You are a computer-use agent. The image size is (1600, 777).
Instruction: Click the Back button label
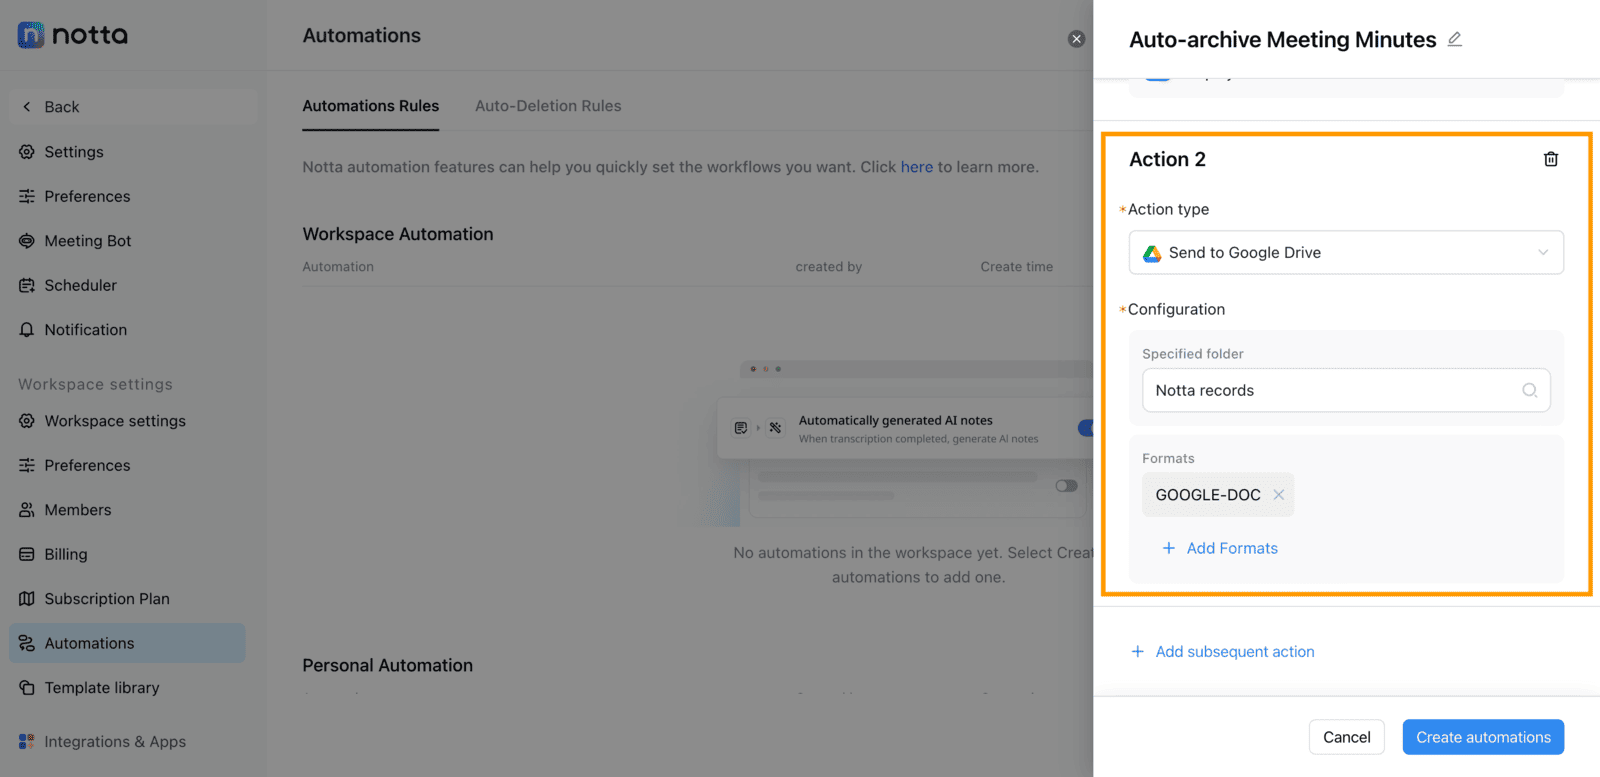(62, 107)
